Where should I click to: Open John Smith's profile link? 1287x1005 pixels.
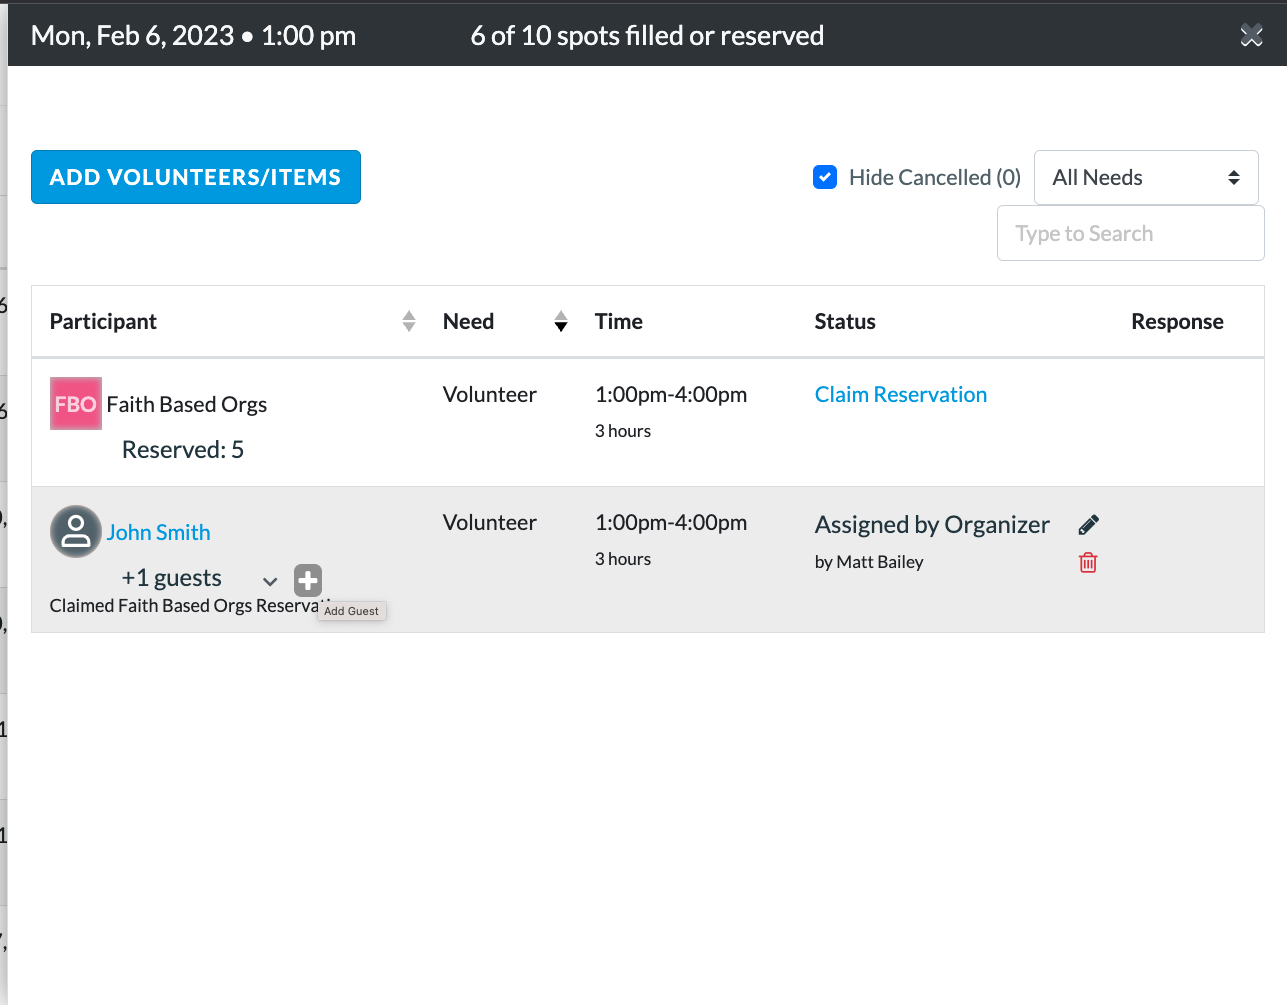(159, 532)
